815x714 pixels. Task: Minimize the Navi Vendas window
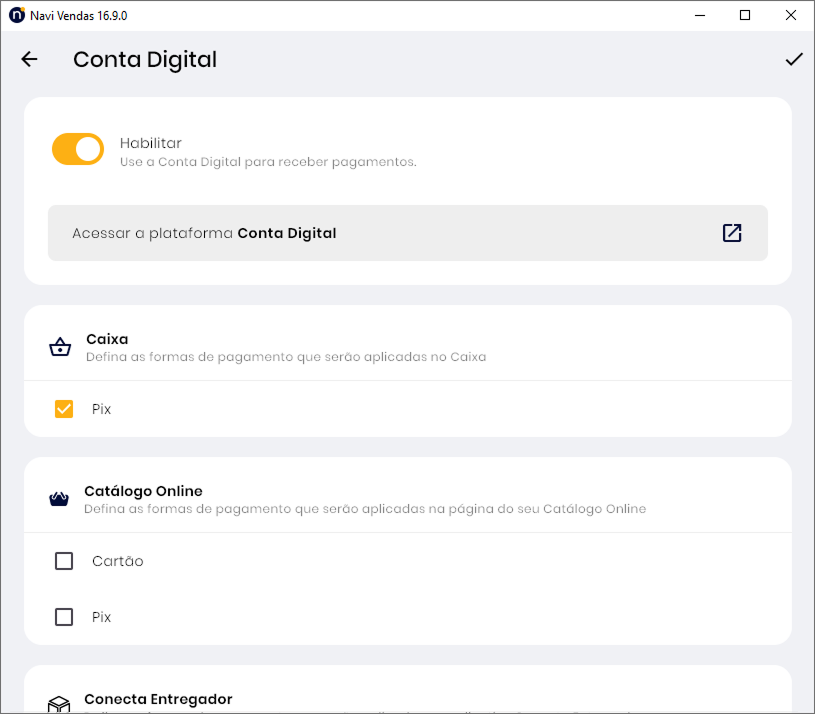(699, 15)
